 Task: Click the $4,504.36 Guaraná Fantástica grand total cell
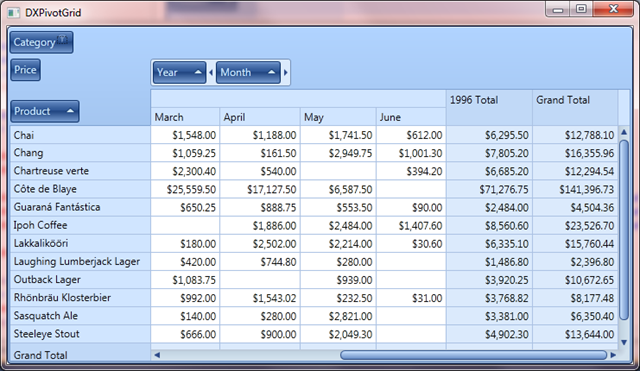pyautogui.click(x=575, y=207)
